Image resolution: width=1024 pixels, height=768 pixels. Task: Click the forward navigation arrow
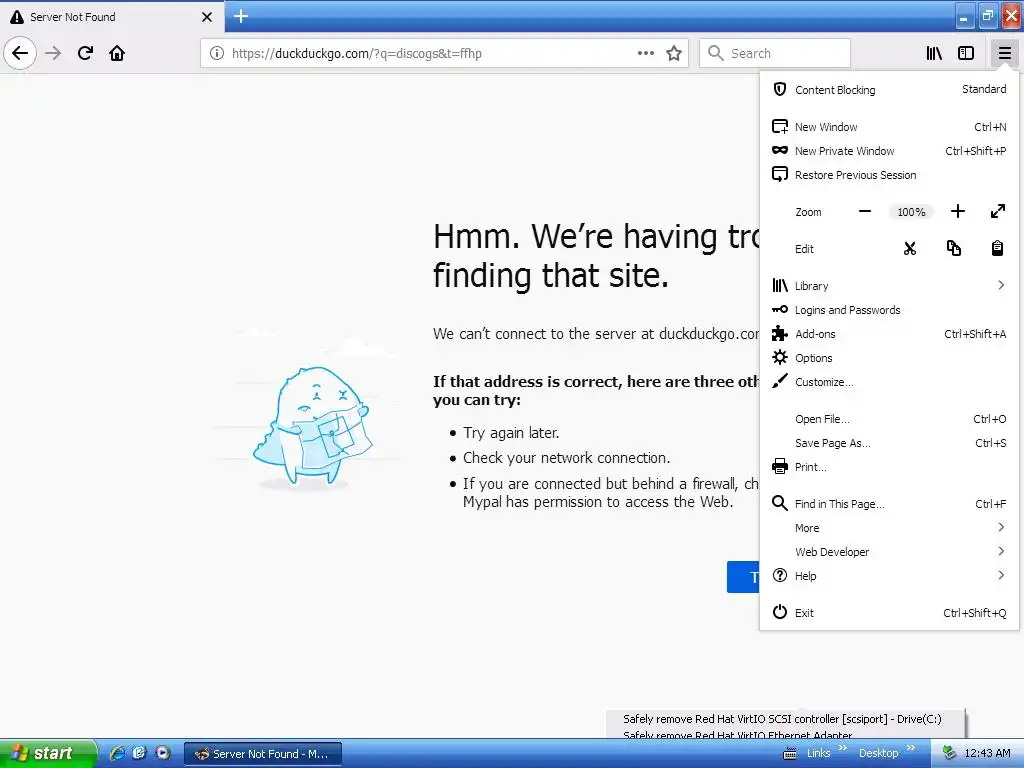54,53
